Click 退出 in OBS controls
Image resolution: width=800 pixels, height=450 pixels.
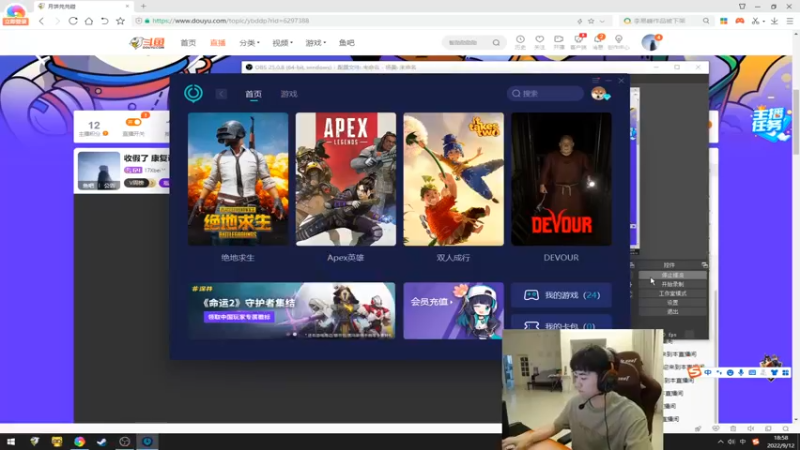coord(672,311)
